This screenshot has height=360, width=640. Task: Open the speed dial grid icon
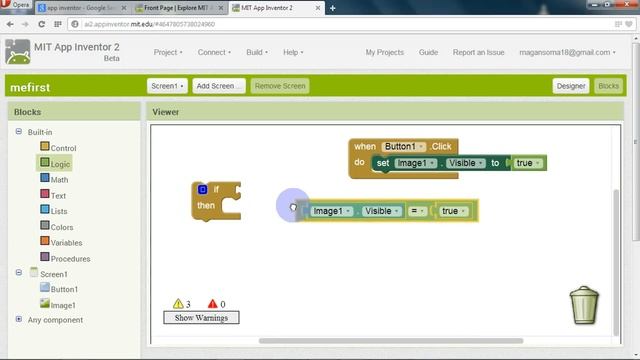tap(58, 24)
